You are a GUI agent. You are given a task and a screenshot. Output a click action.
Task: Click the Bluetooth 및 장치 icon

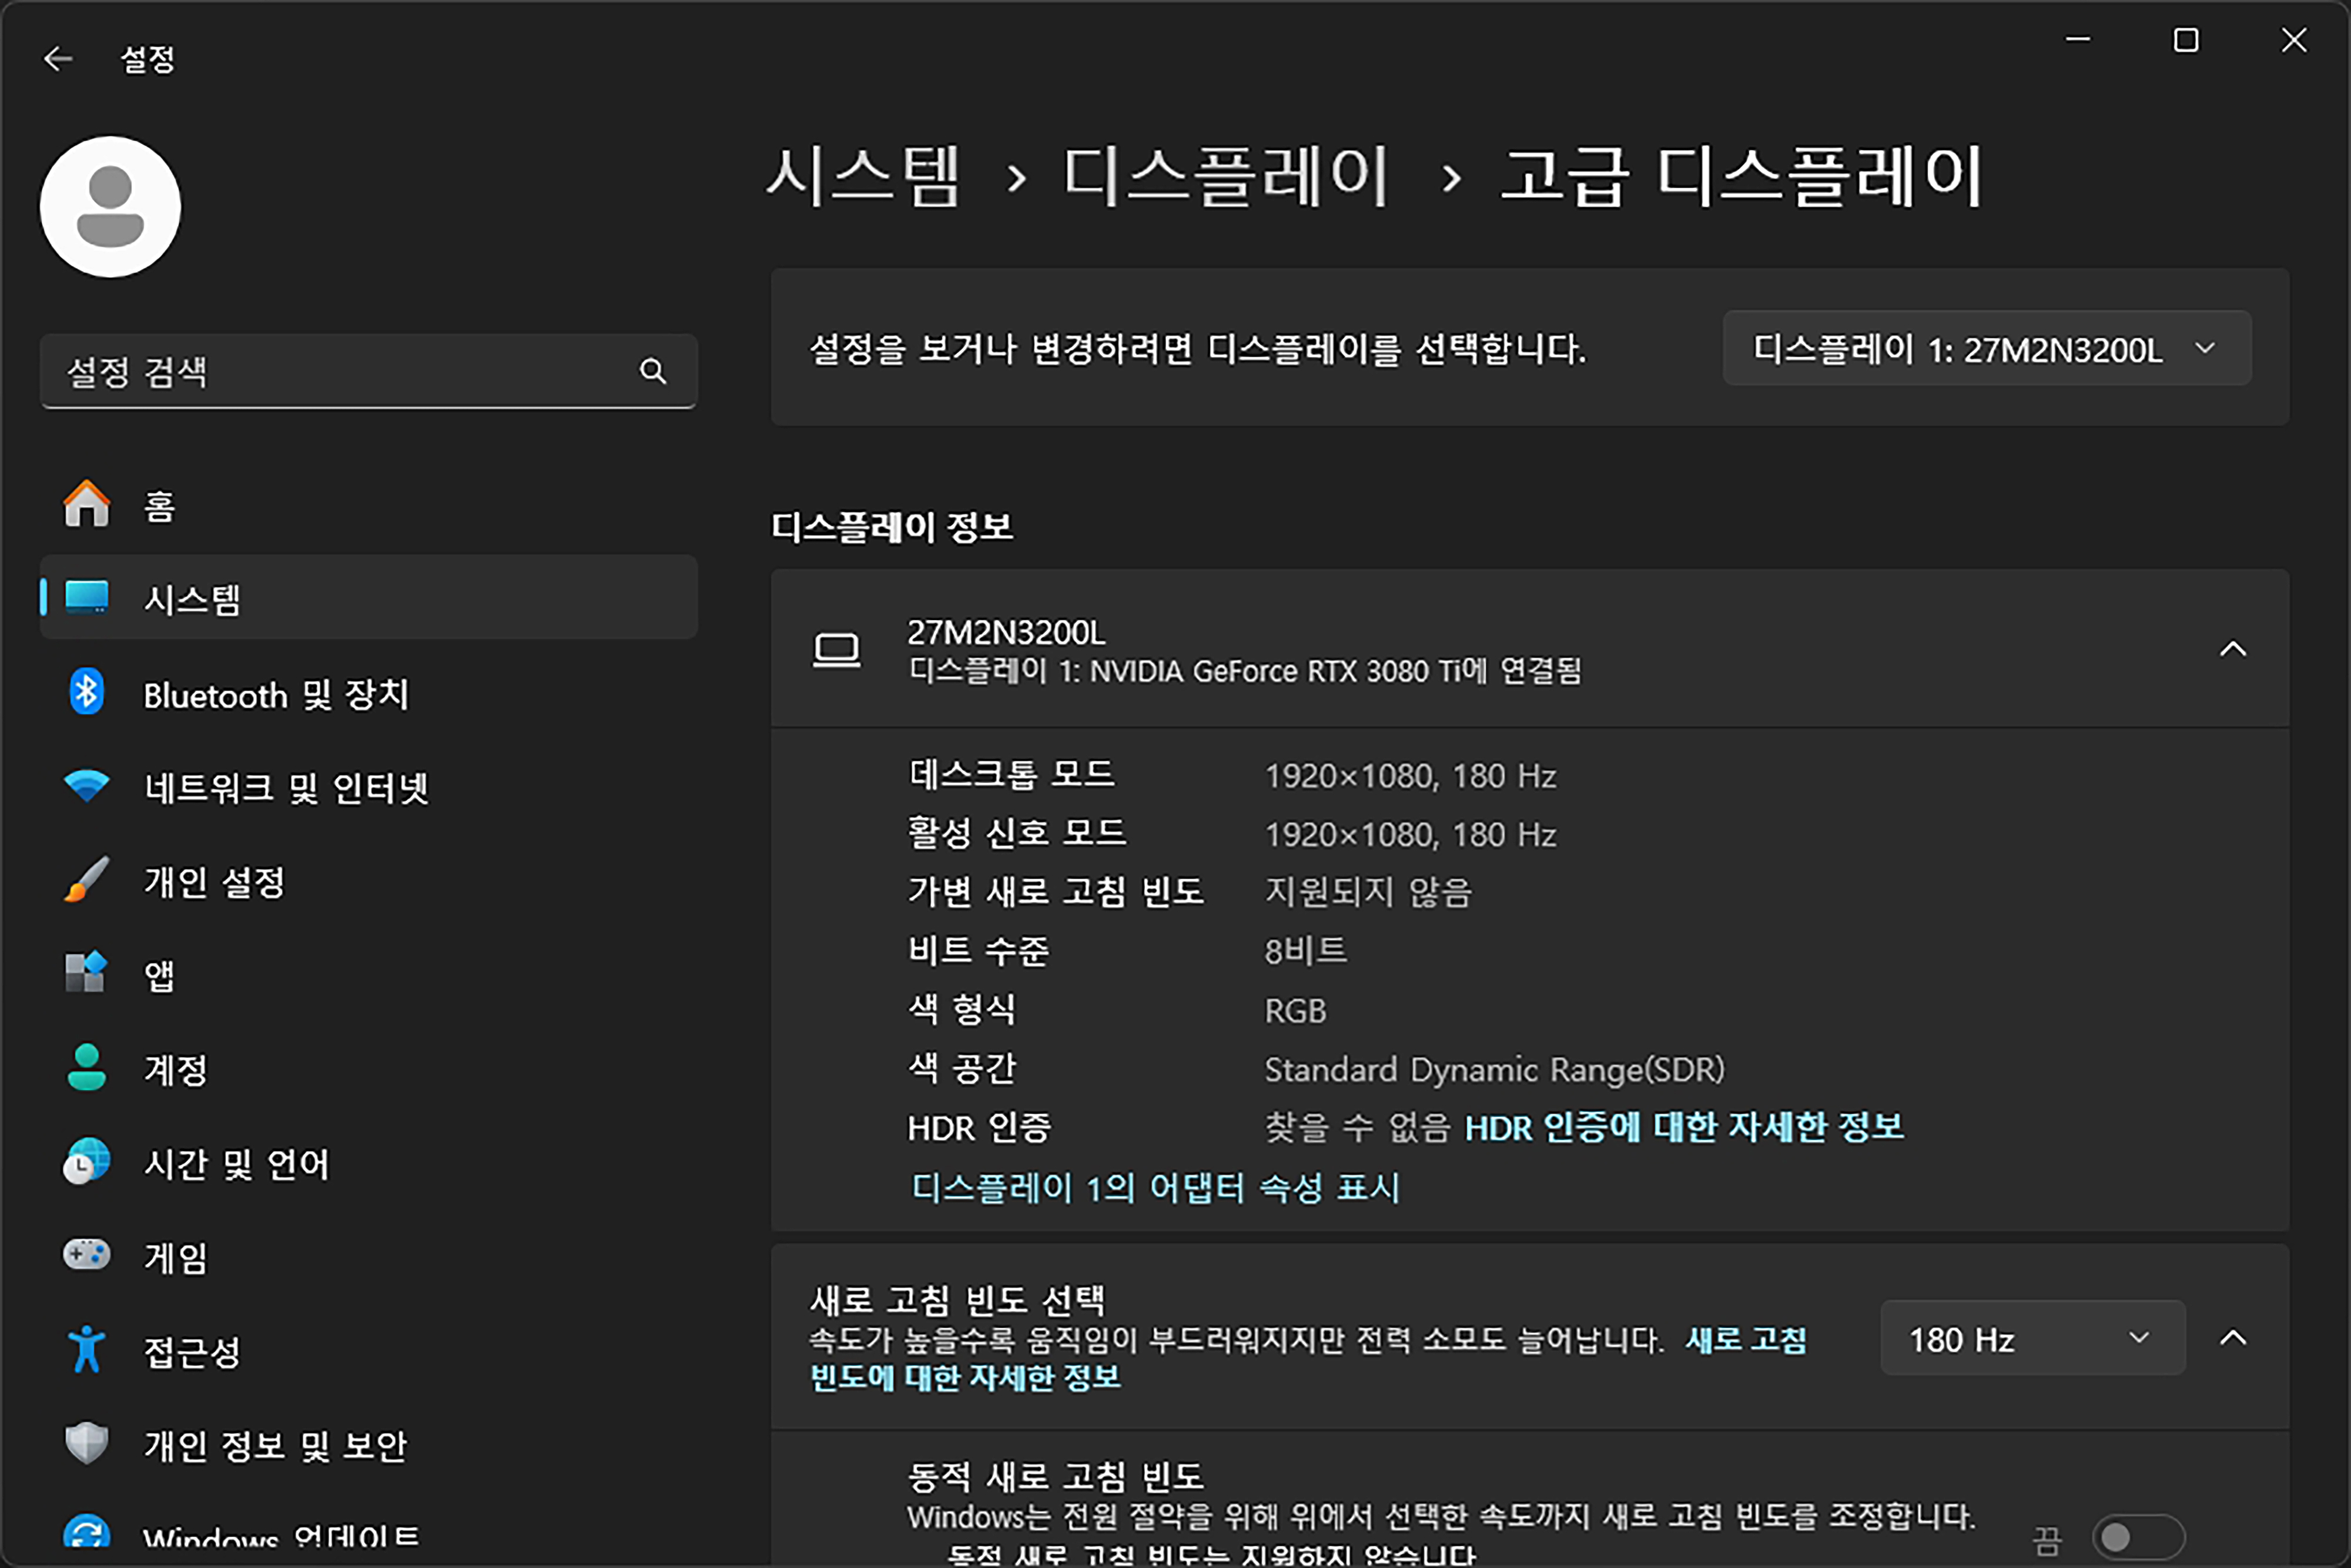coord(87,692)
